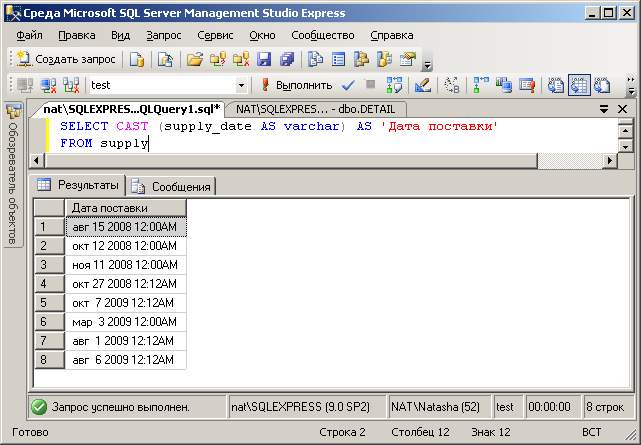The height and width of the screenshot is (445, 641).
Task: Switch to Results to Grid
Action: click(579, 85)
